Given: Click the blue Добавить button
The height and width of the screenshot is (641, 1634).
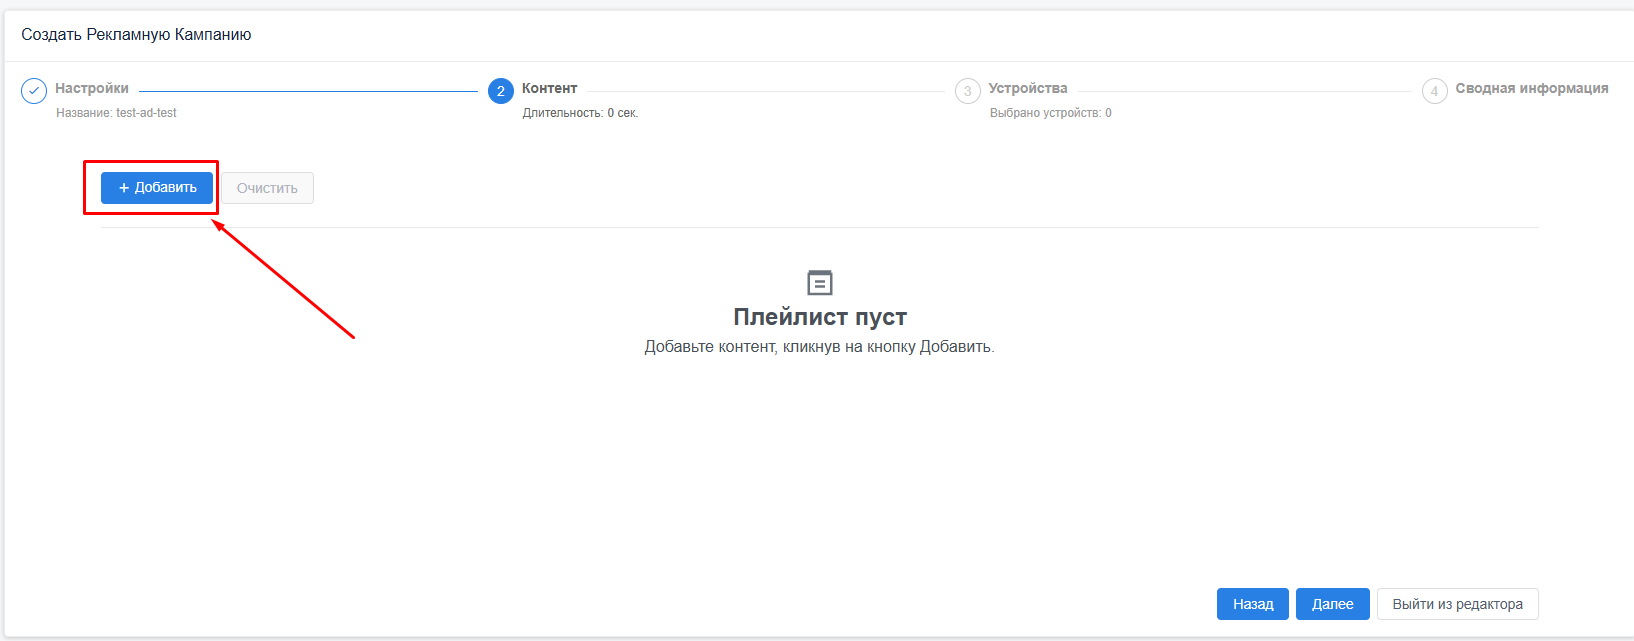Looking at the screenshot, I should coord(157,188).
